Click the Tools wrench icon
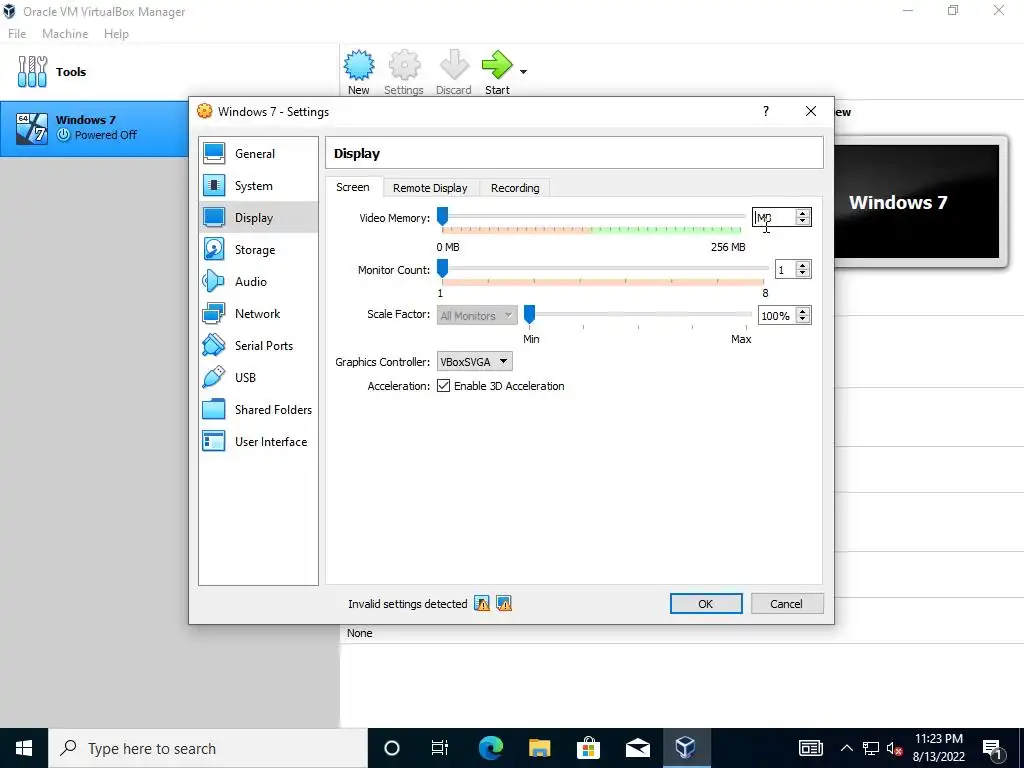 click(32, 71)
